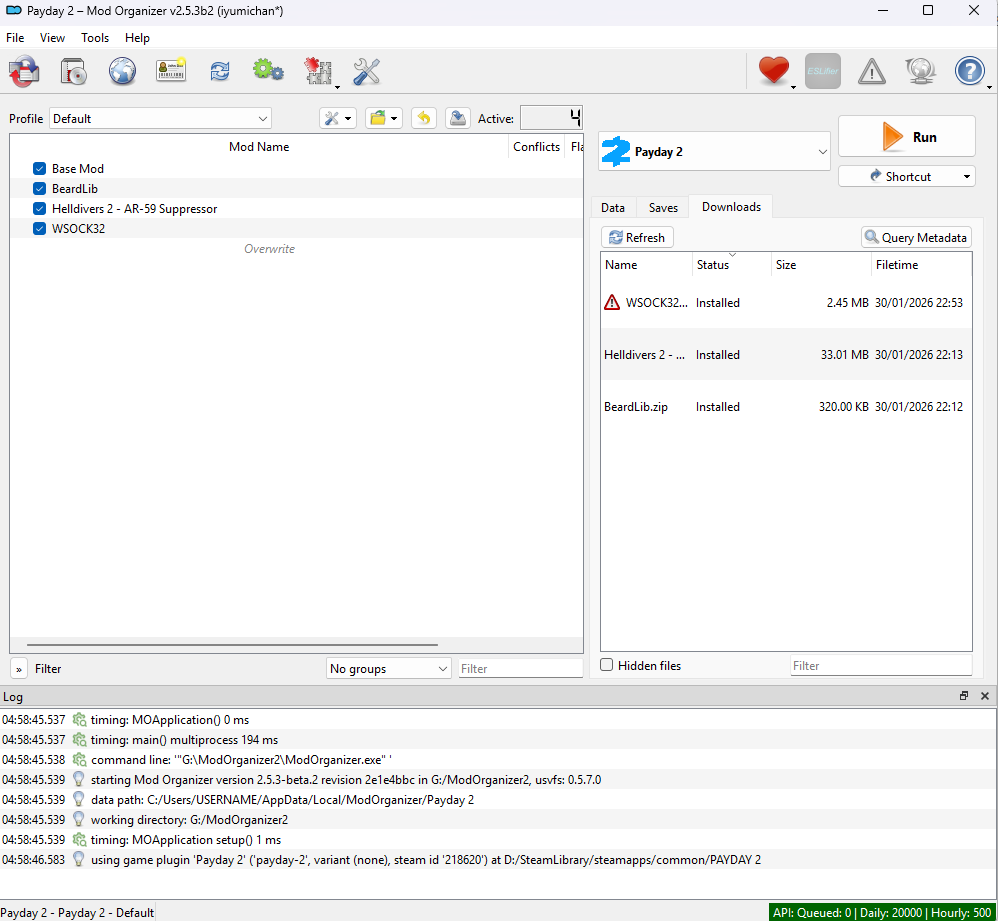The height and width of the screenshot is (921, 998).
Task: Click the warning triangle Notifications icon
Action: (872, 71)
